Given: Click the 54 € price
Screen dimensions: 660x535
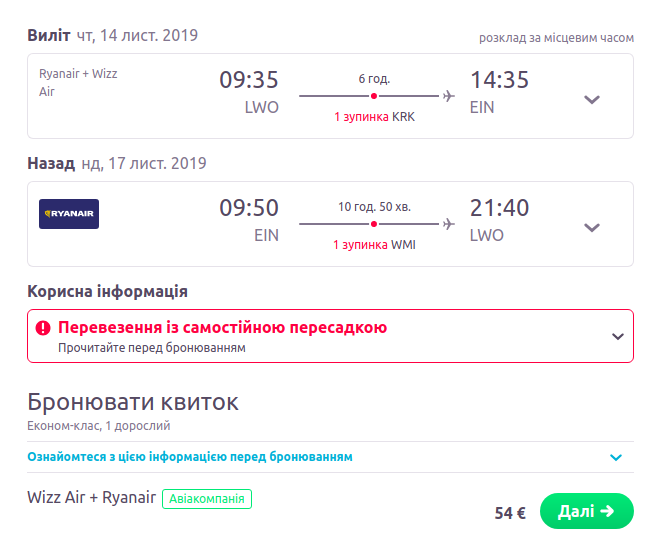Looking at the screenshot, I should pos(510,513).
